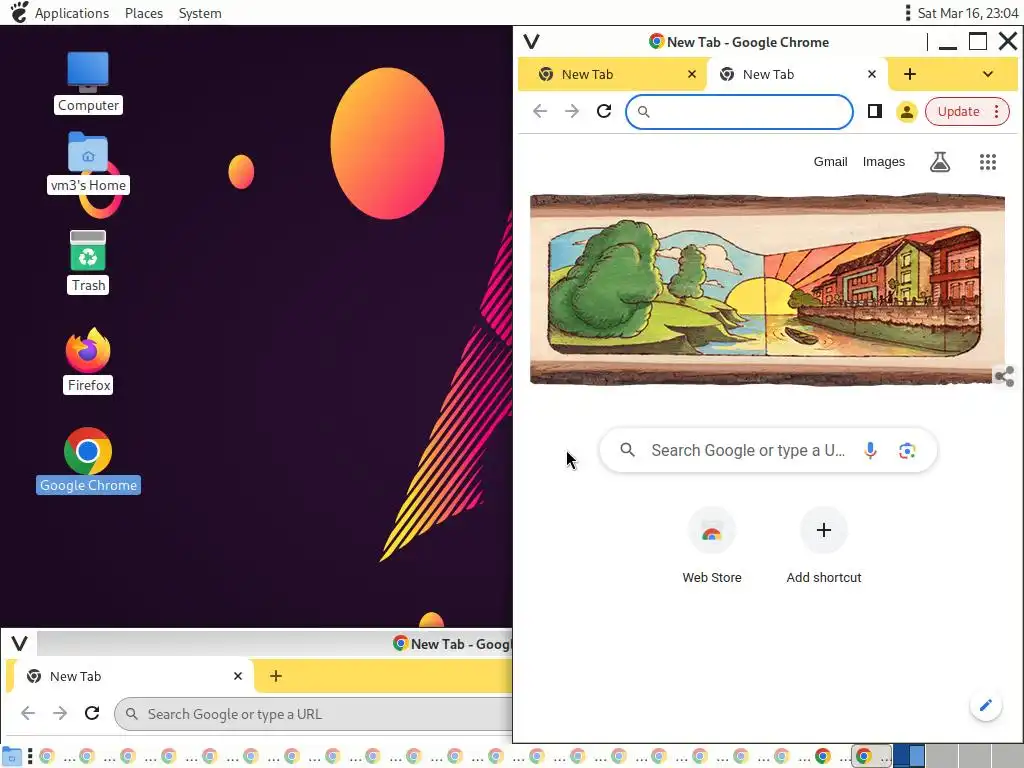Go forward in the front Chrome window

pyautogui.click(x=572, y=111)
